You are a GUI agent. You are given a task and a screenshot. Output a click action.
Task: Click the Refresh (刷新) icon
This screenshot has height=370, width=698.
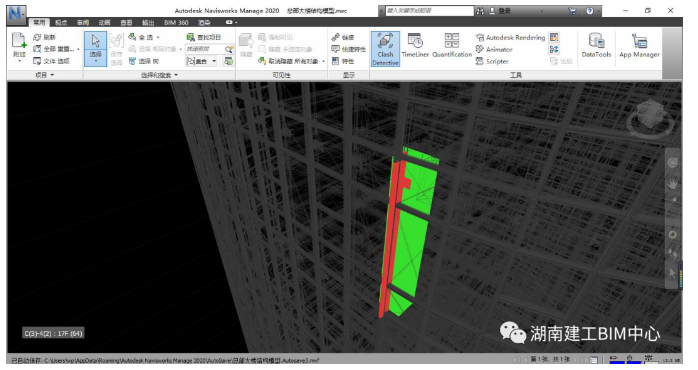[37, 37]
